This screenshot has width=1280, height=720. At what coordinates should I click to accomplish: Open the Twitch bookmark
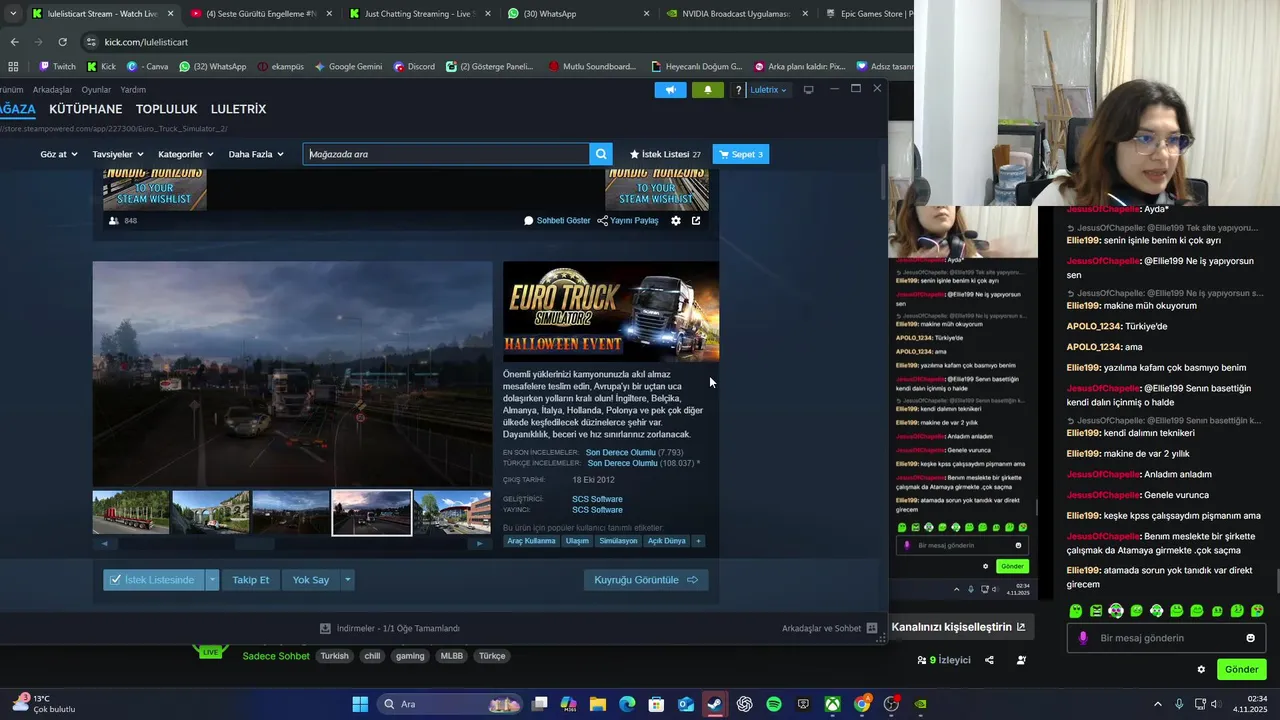coord(57,66)
